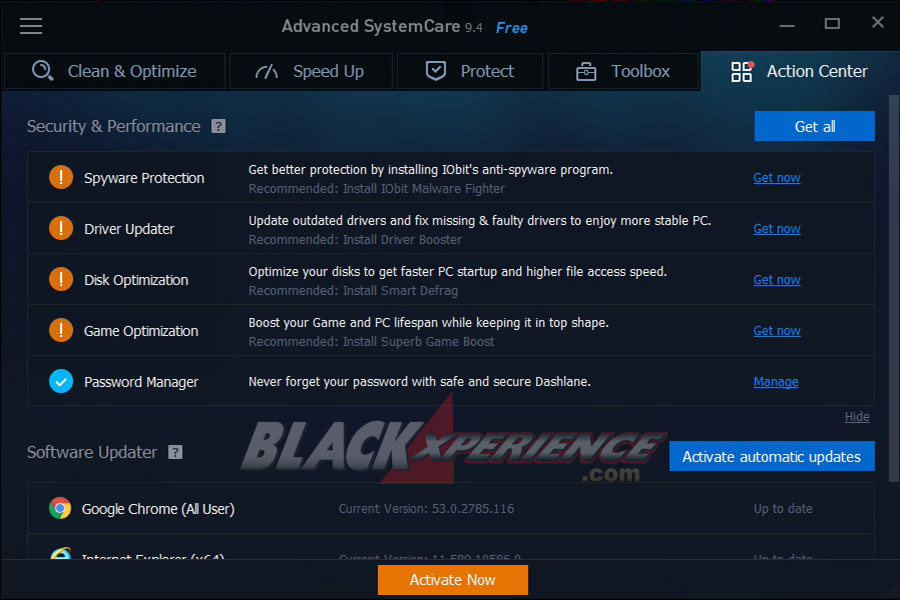900x600 pixels.
Task: Click the orange Activate Now button
Action: [453, 580]
